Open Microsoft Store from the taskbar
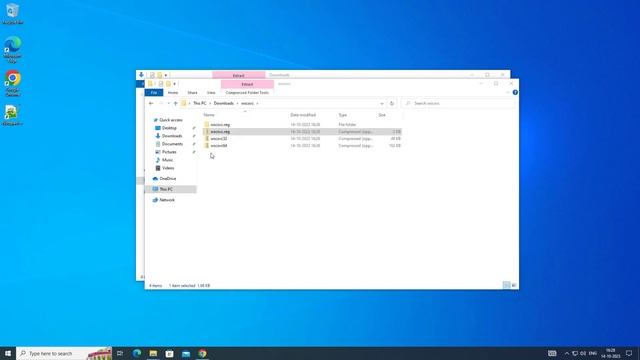 click(169, 353)
